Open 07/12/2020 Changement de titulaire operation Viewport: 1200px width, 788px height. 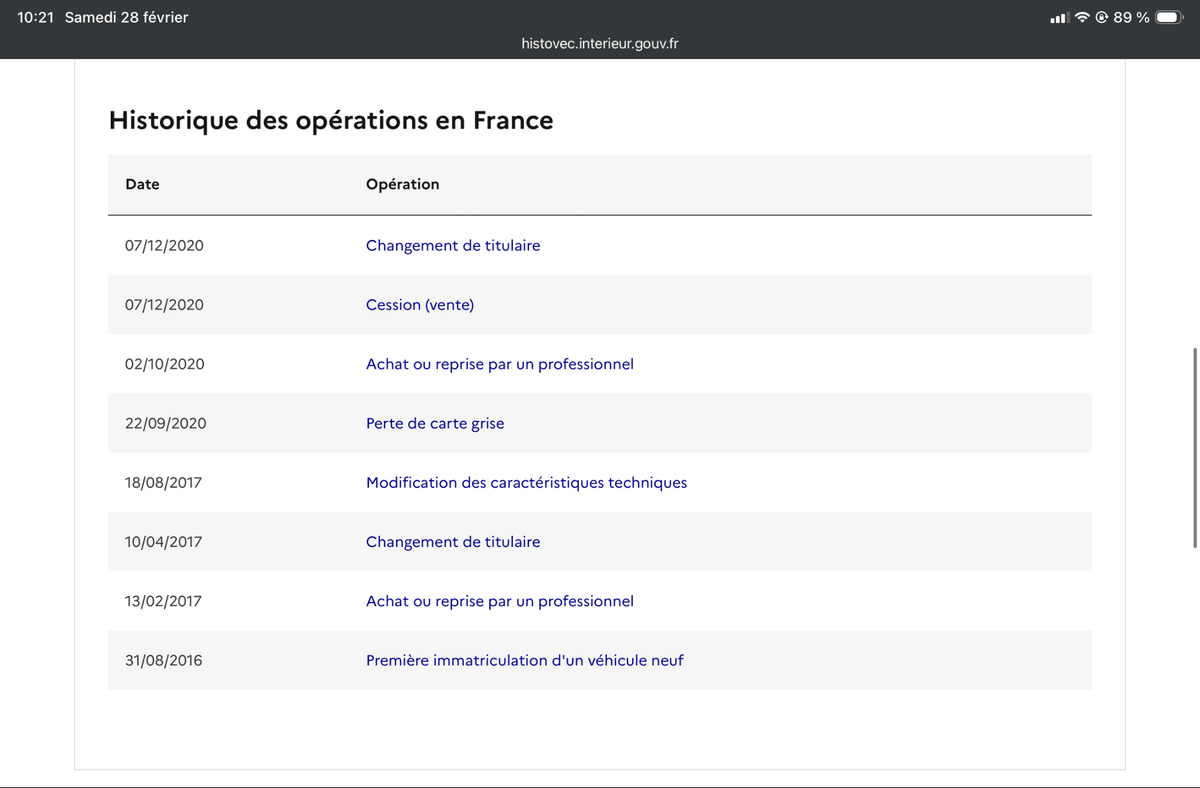point(453,245)
